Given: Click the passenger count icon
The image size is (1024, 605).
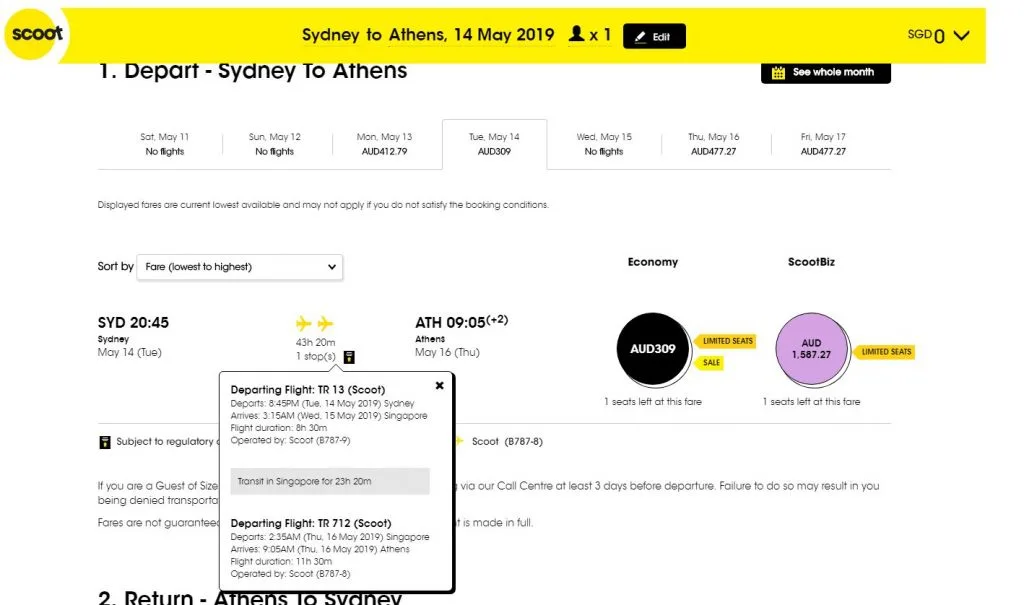Looking at the screenshot, I should (576, 35).
